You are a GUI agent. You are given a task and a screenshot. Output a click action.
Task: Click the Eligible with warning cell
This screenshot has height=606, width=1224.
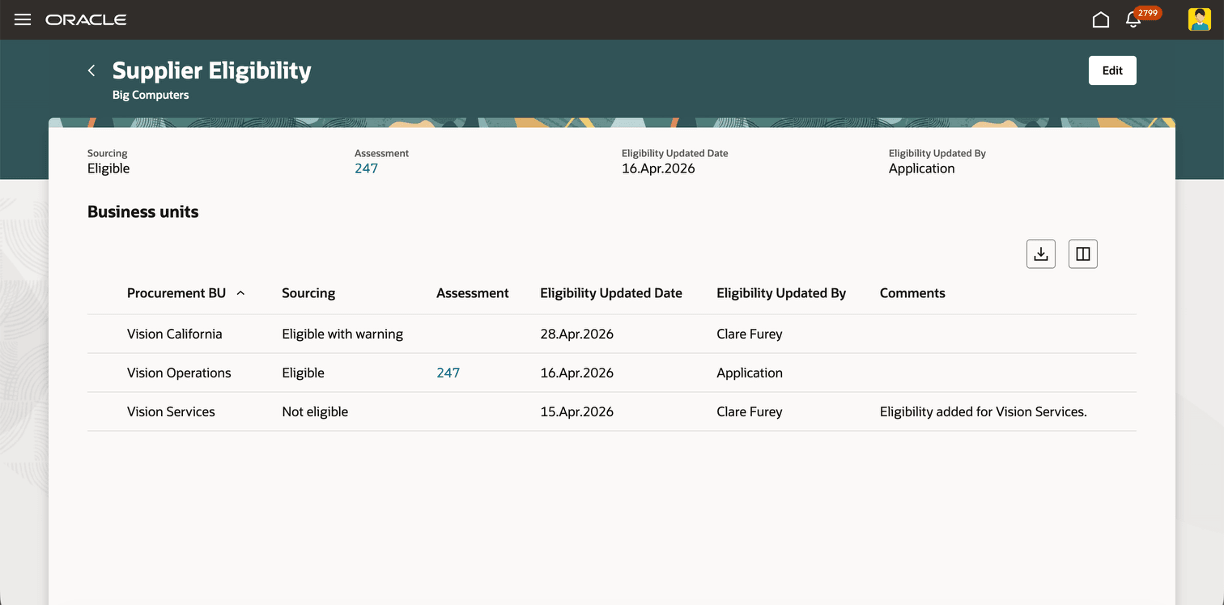coord(342,334)
